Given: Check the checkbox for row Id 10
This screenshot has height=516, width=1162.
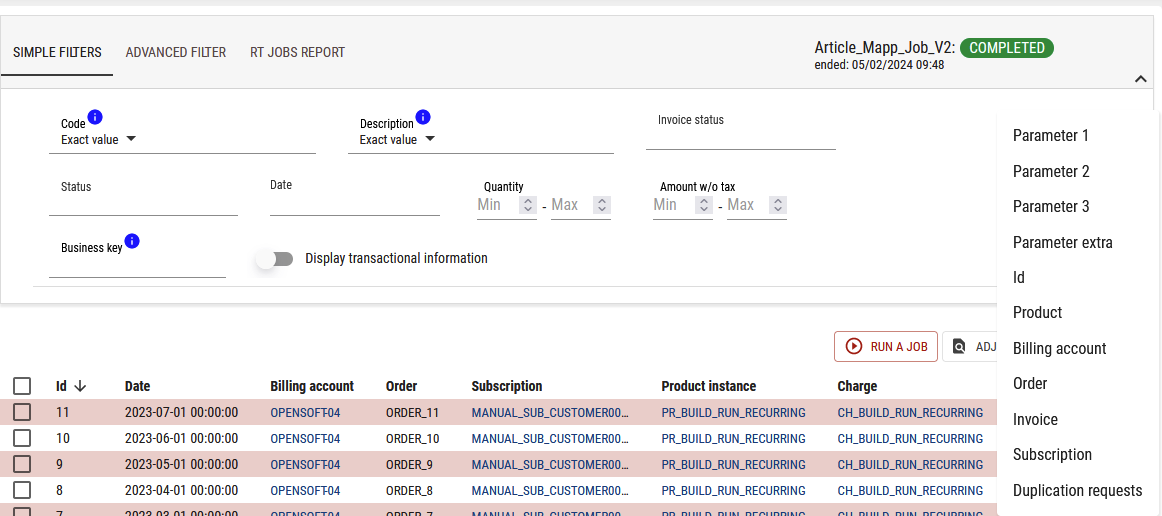Looking at the screenshot, I should click(22, 439).
